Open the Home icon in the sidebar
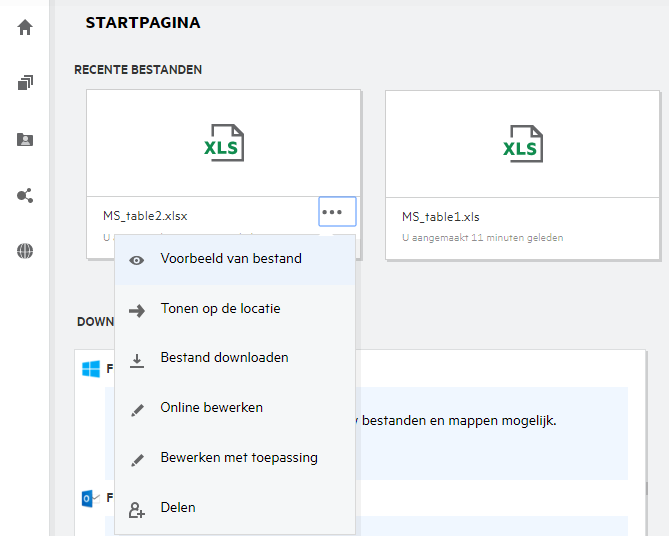This screenshot has width=669, height=536. (x=25, y=27)
